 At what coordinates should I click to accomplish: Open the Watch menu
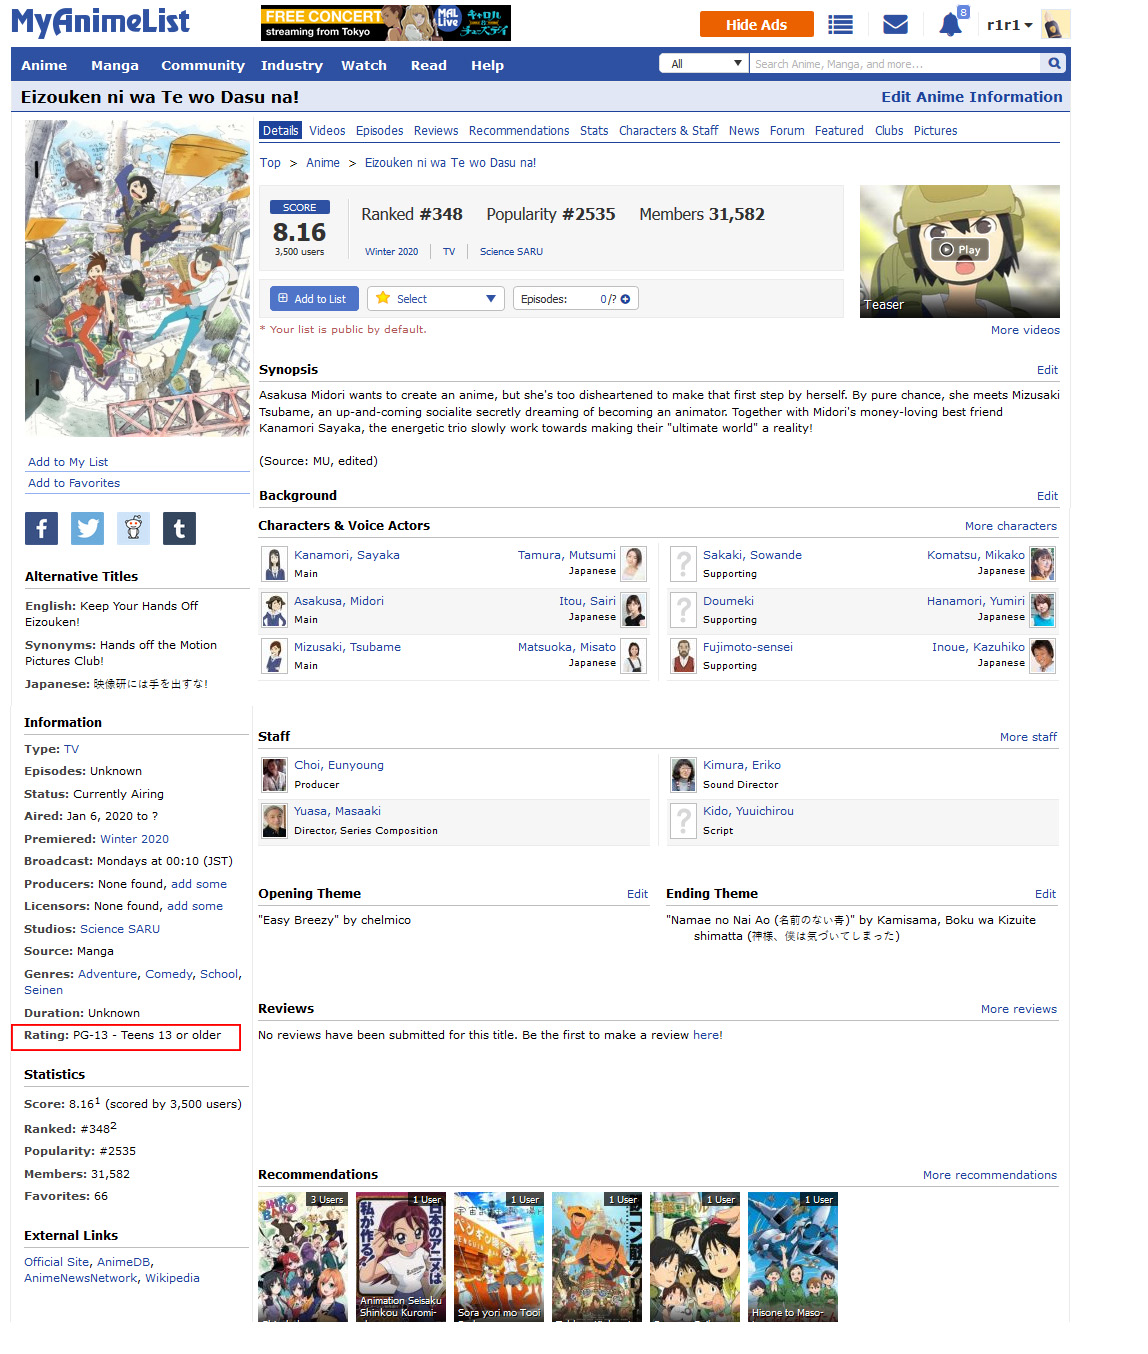click(x=364, y=65)
